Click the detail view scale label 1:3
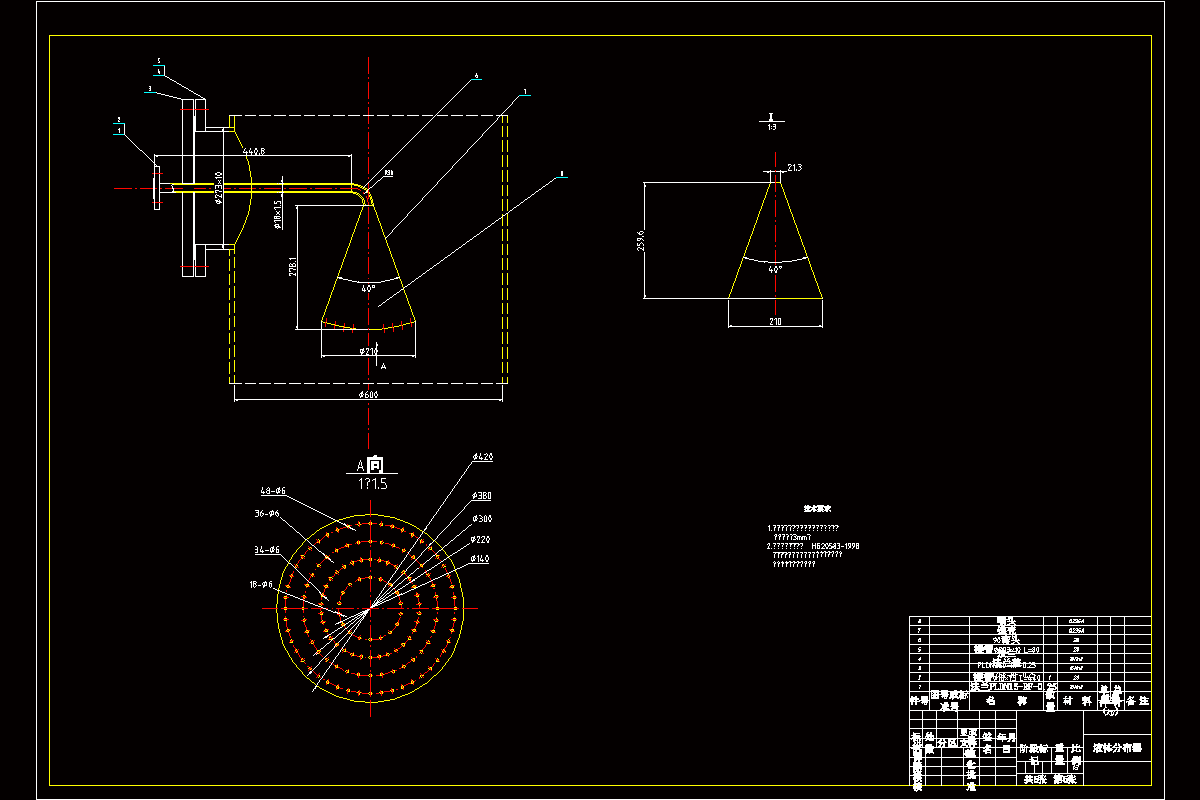The width and height of the screenshot is (1200, 800). point(772,128)
